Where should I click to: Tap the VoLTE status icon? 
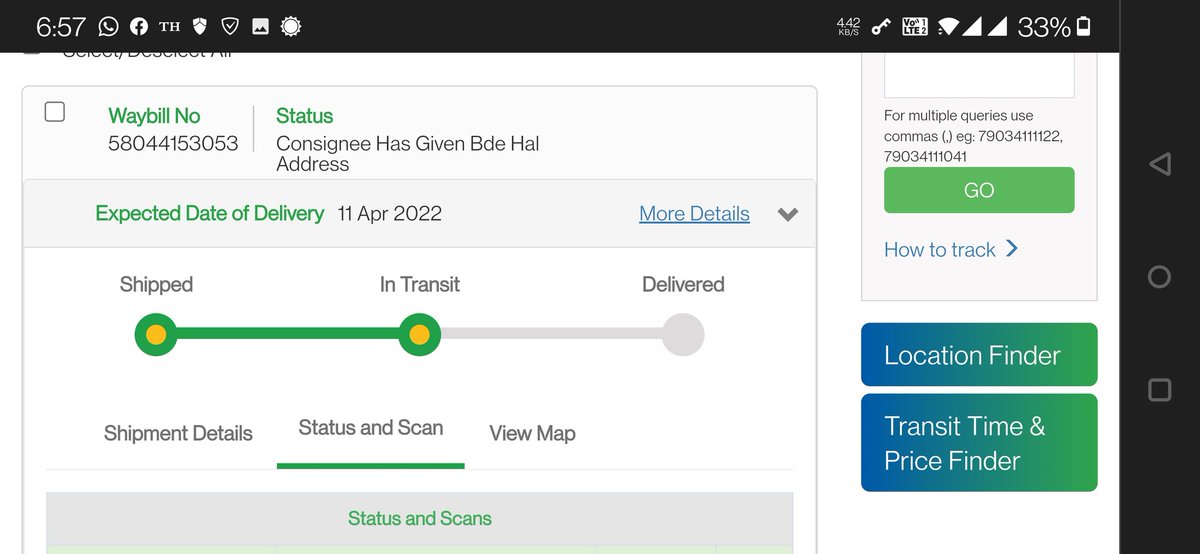point(914,27)
